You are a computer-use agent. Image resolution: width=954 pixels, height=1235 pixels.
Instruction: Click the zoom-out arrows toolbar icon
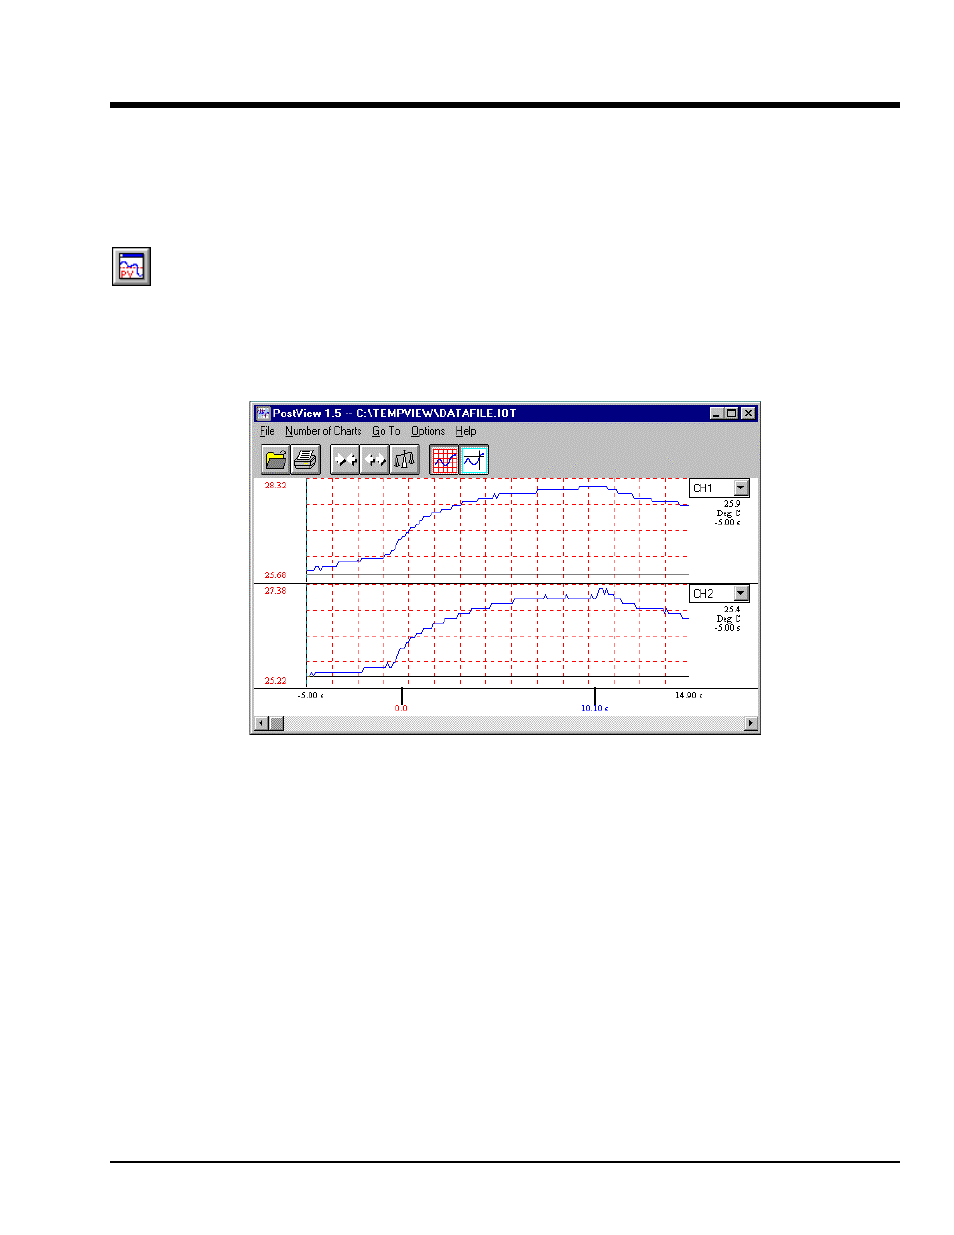click(x=375, y=460)
